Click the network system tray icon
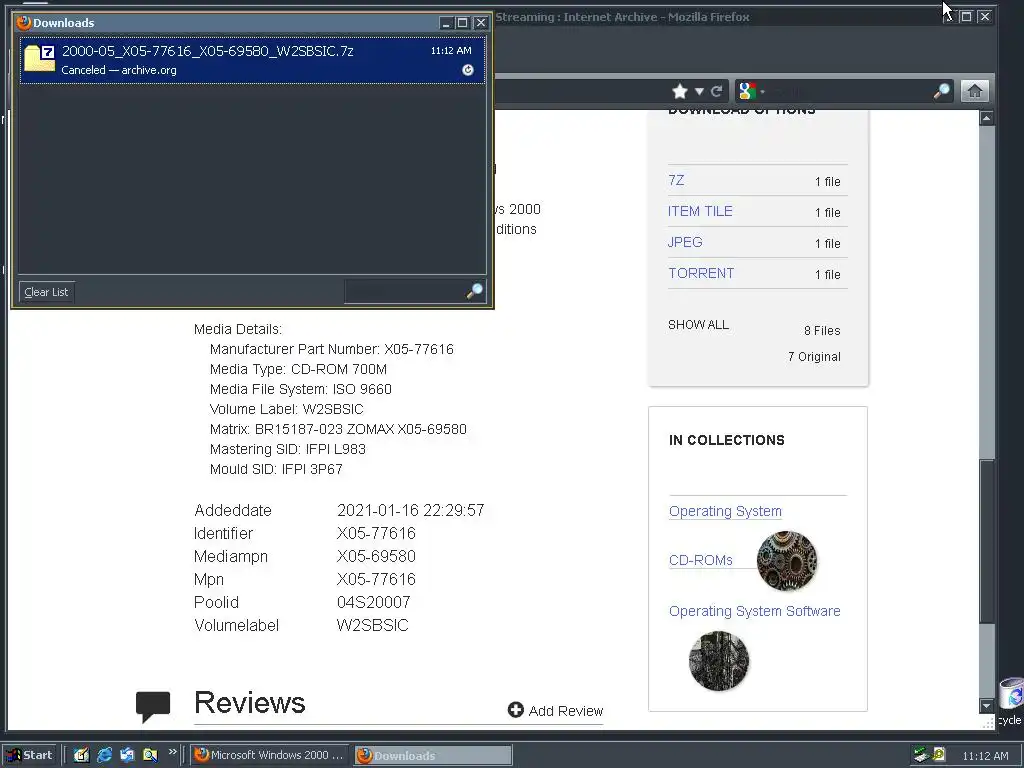Screen dimensions: 1024x768 coord(921,755)
